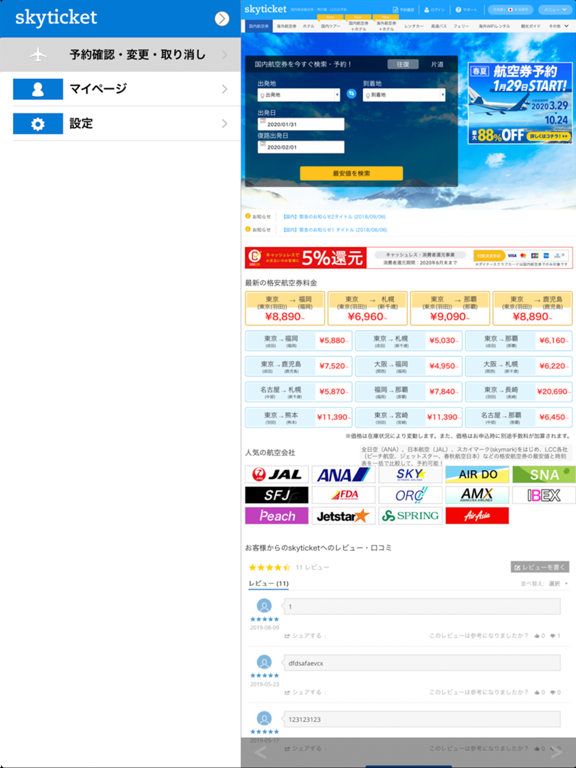Click the calendar icon in 出発日 field
576x768 pixels.
point(262,120)
